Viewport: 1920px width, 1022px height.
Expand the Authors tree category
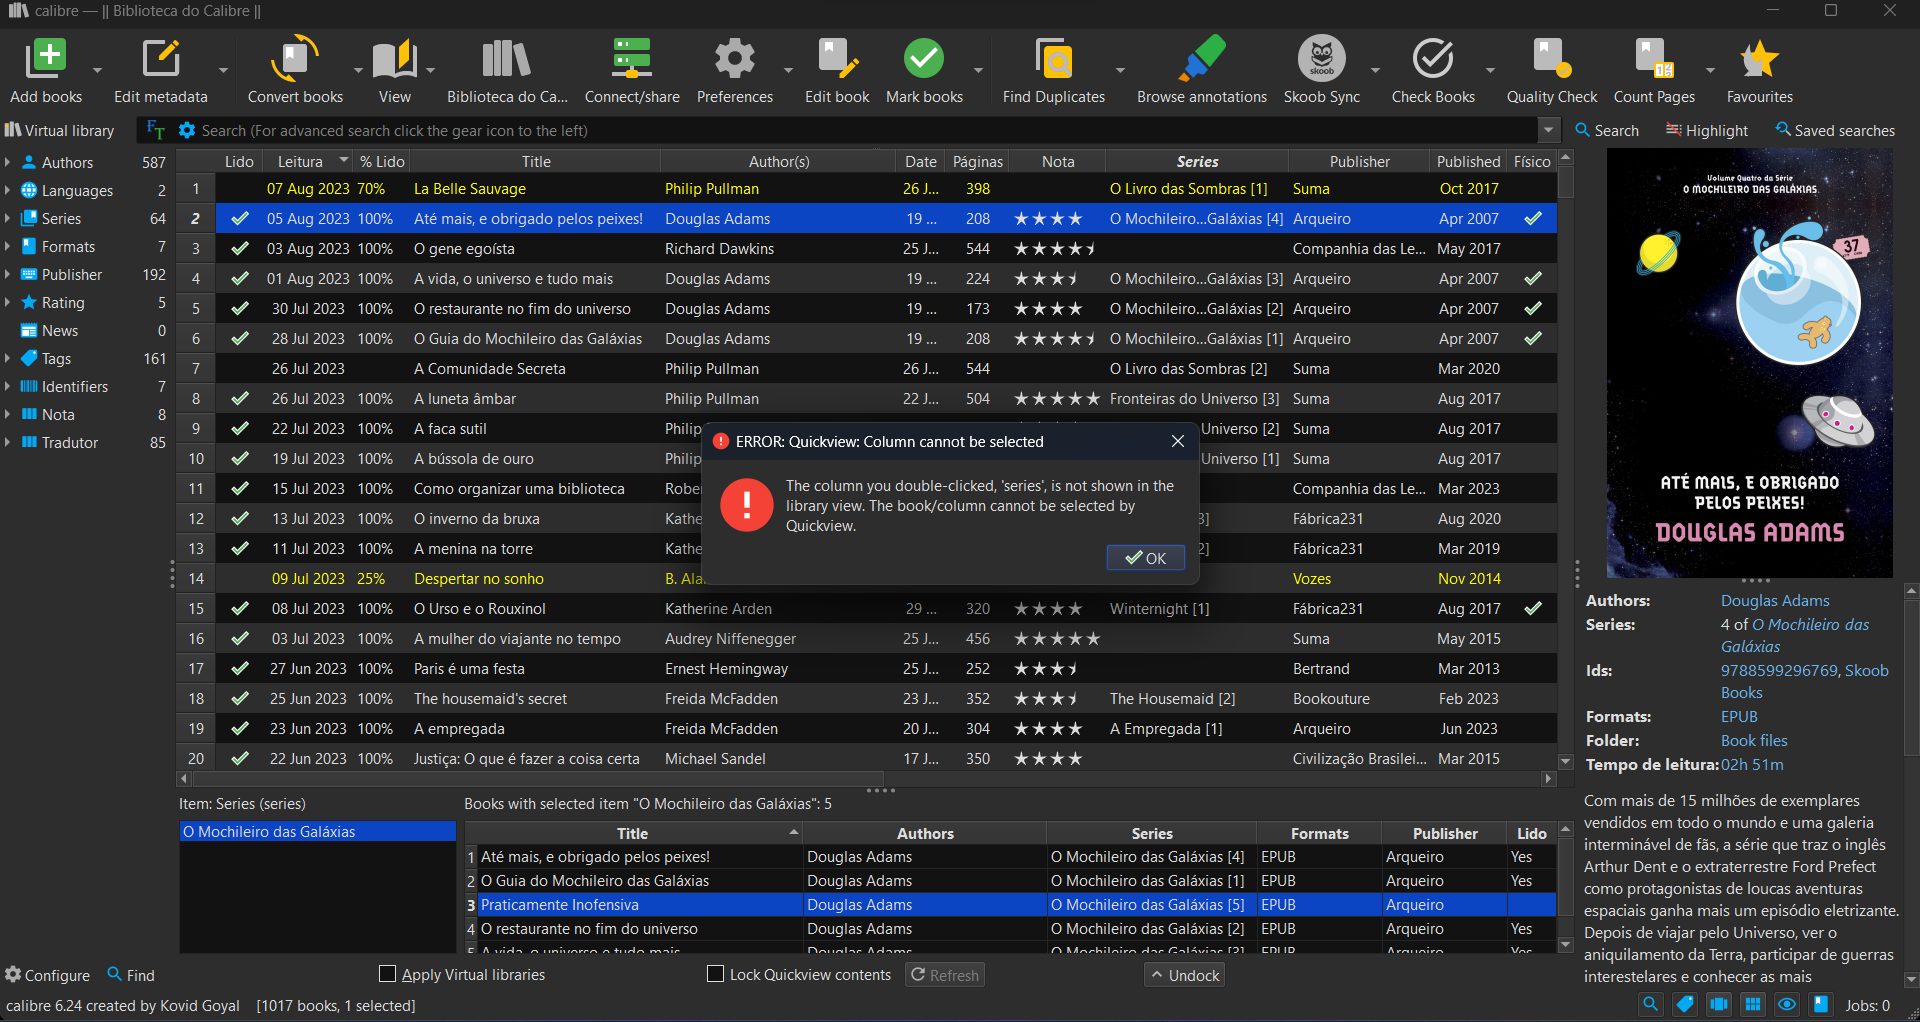[x=8, y=162]
